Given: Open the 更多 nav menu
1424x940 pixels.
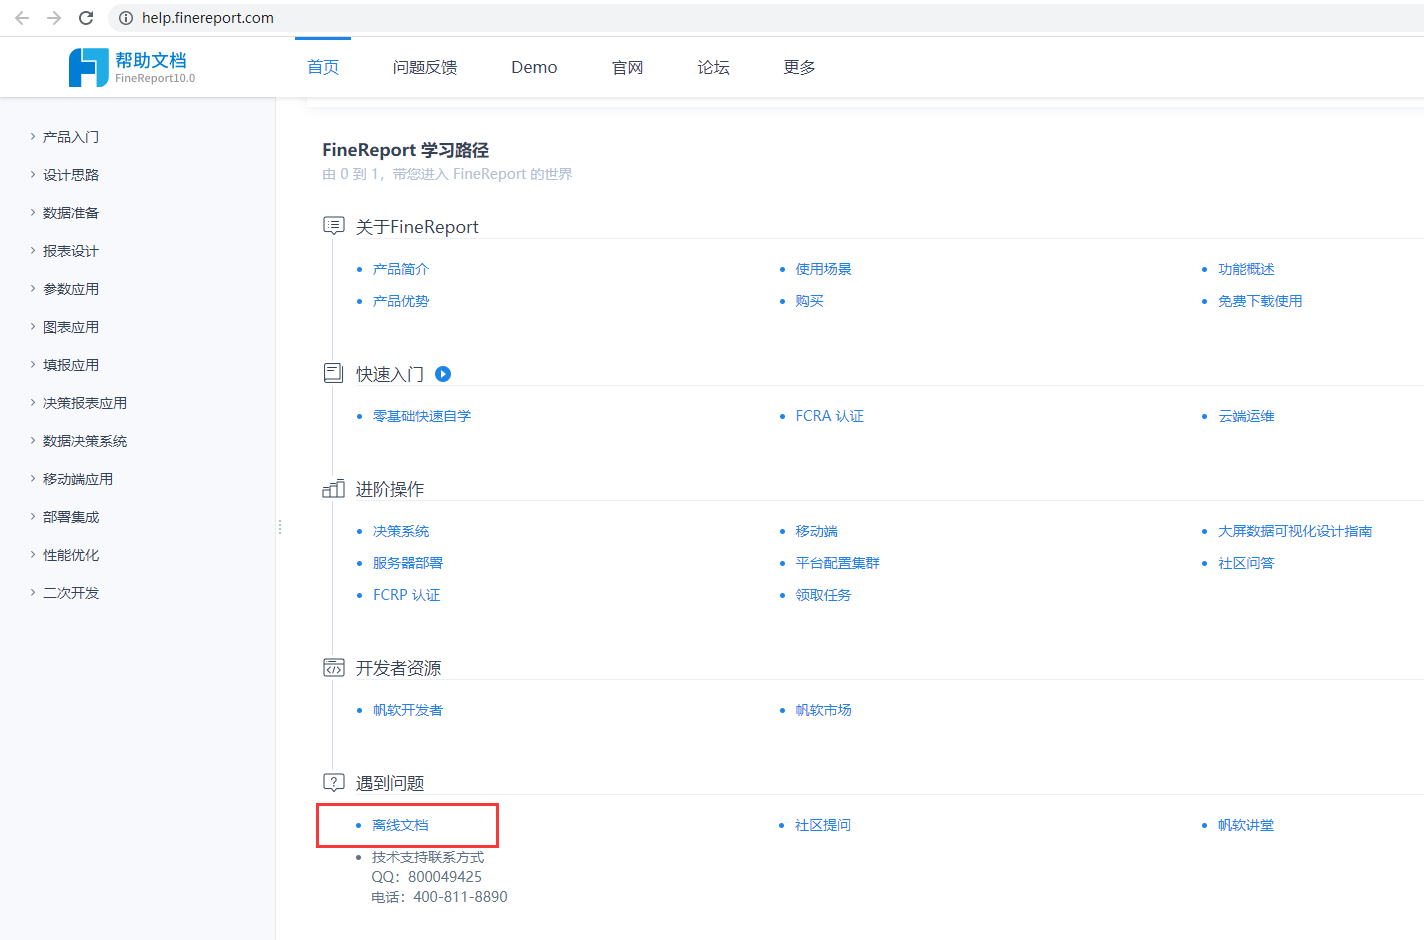Looking at the screenshot, I should (x=799, y=67).
